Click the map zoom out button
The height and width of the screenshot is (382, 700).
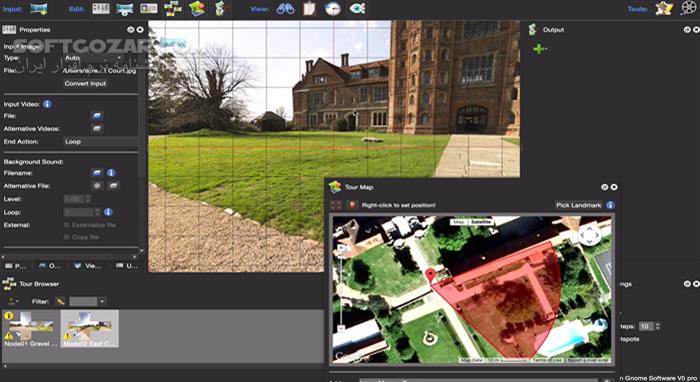click(342, 328)
